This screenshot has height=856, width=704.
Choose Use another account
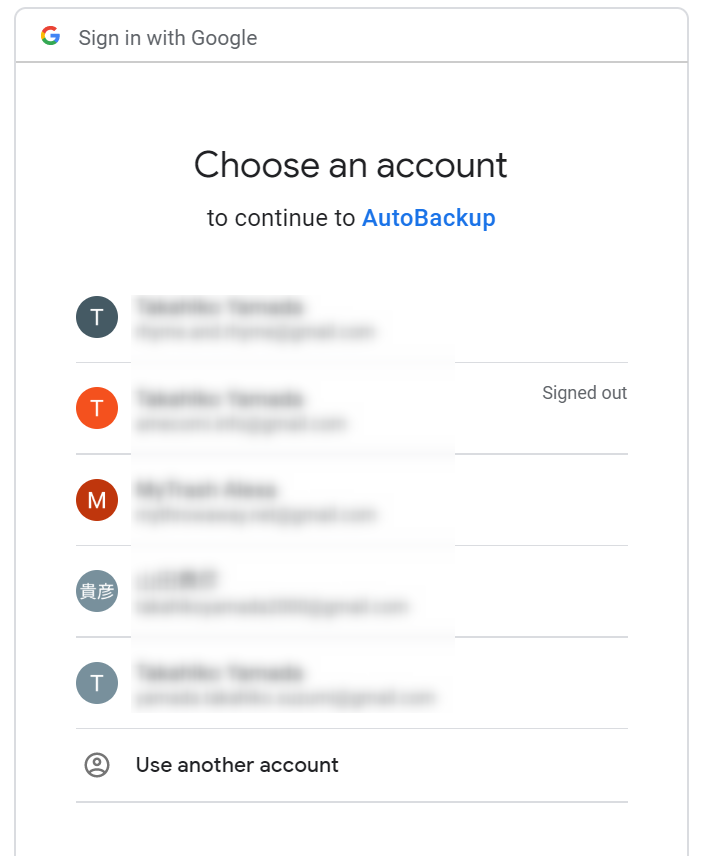click(237, 765)
